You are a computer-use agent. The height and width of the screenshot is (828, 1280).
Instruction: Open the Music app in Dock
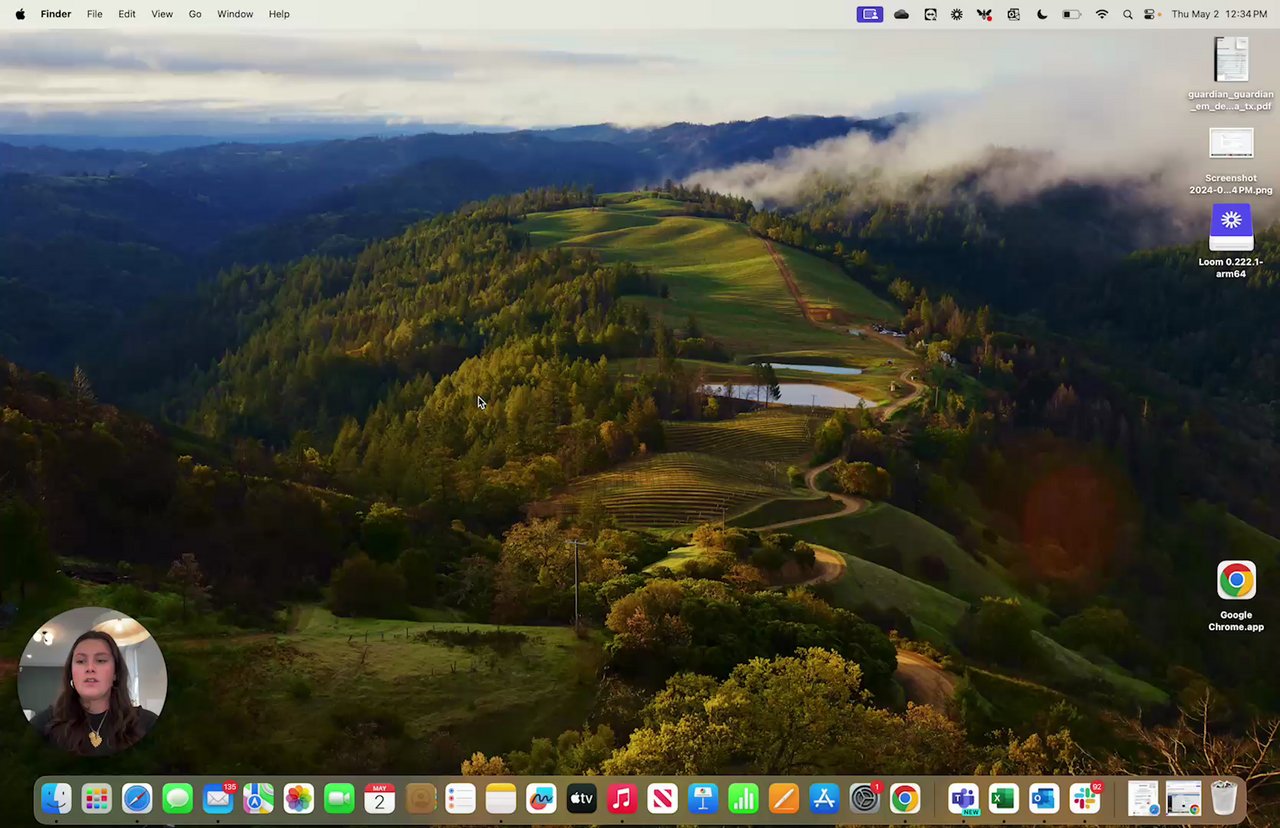[622, 798]
